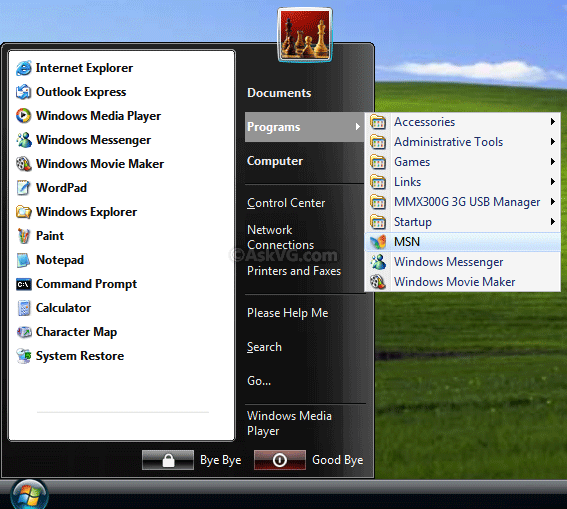Click the Windows Explorer folder icon

(x=24, y=212)
